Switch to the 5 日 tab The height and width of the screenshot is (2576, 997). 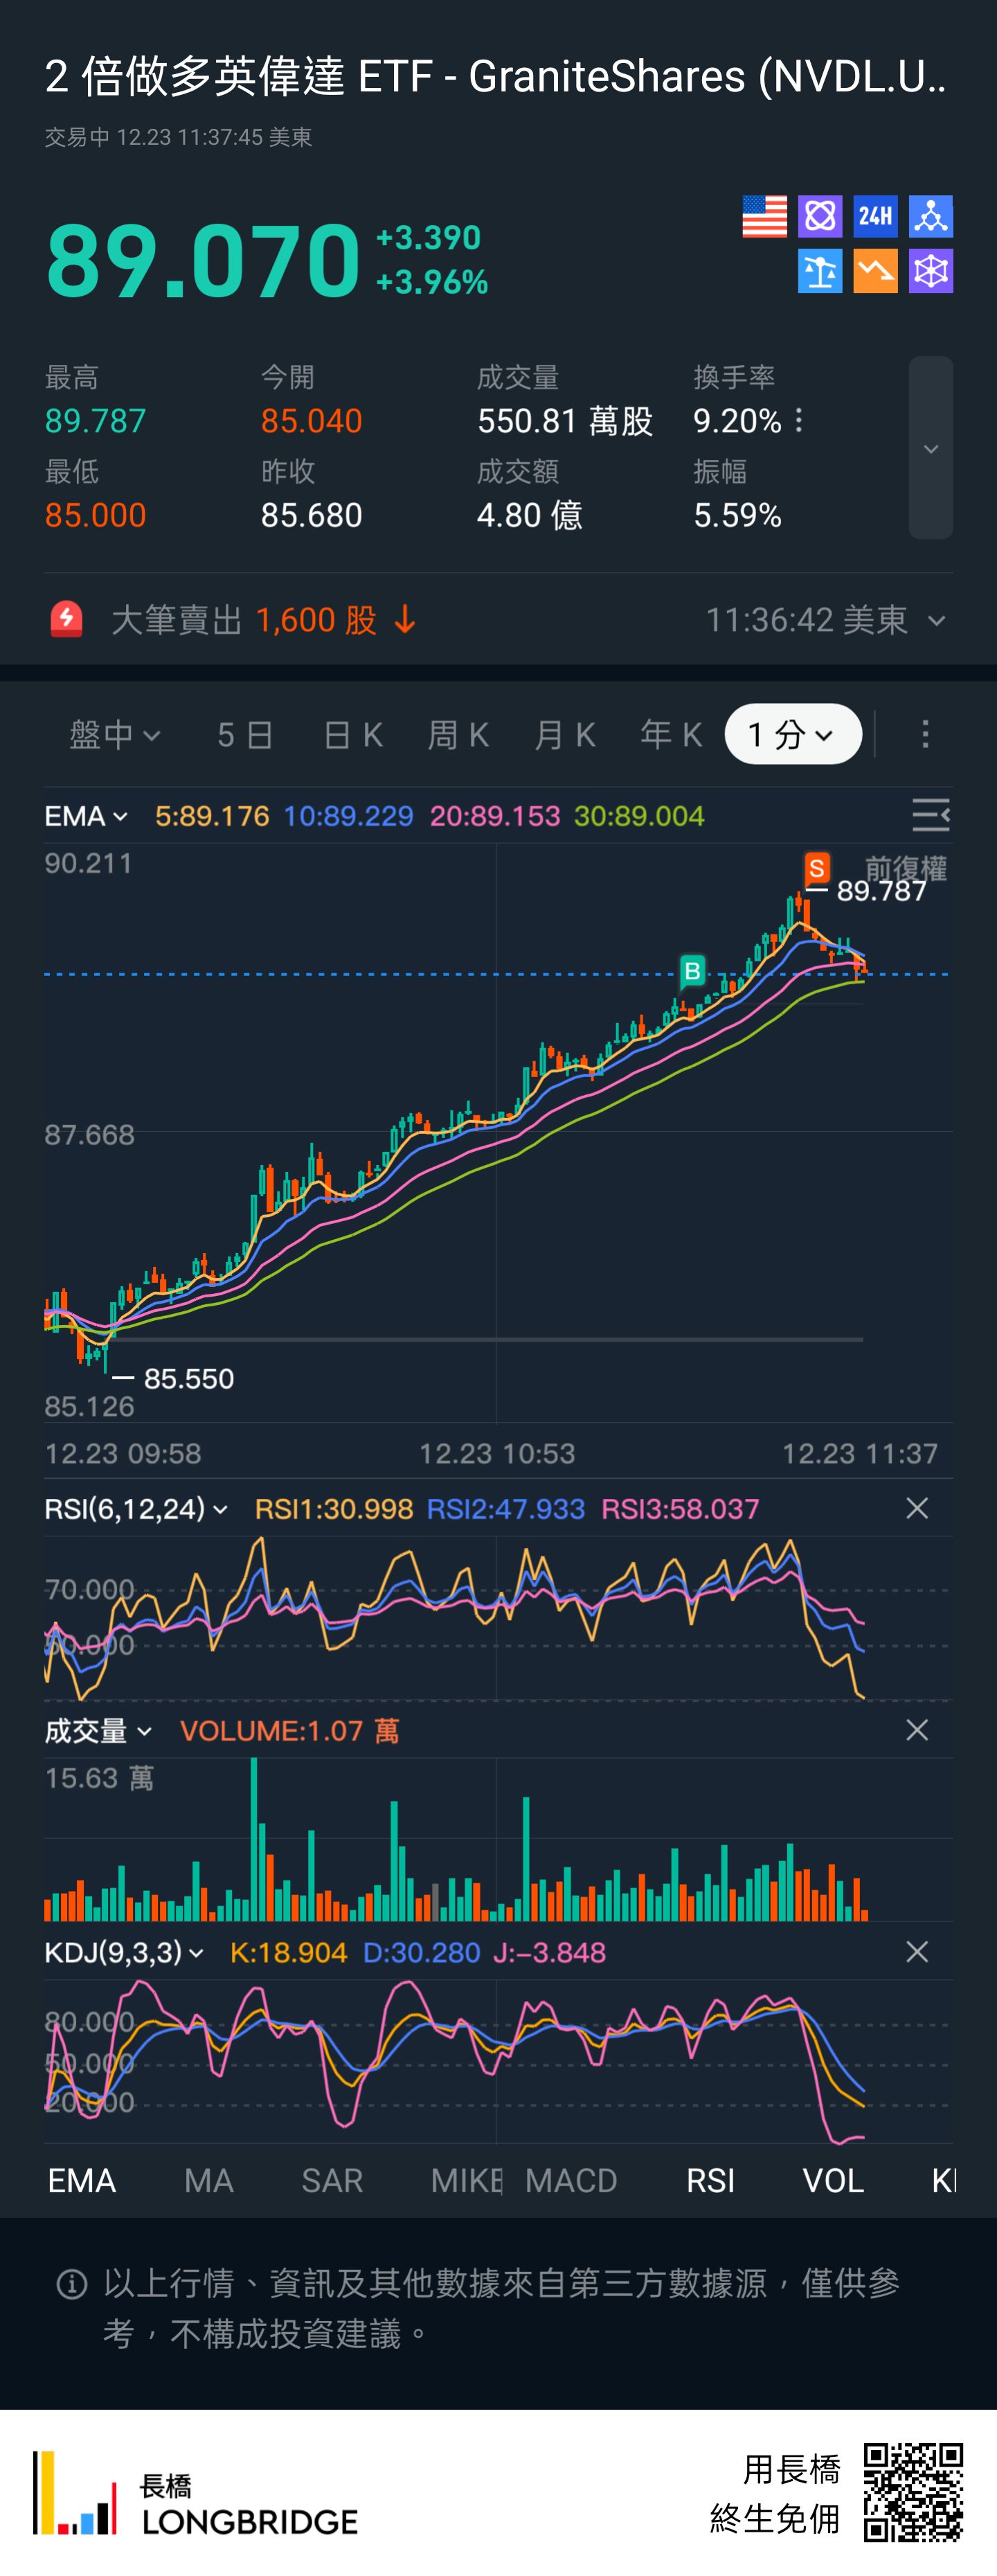pyautogui.click(x=245, y=735)
